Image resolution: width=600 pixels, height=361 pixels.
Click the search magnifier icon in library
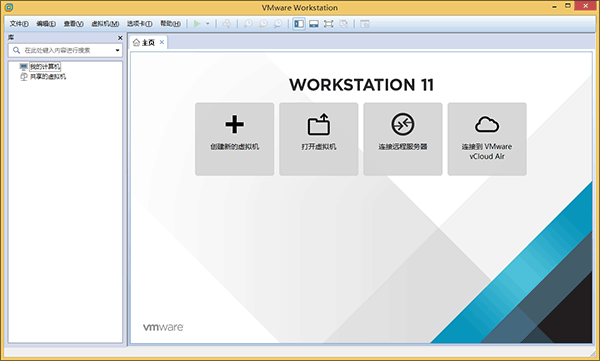click(16, 50)
